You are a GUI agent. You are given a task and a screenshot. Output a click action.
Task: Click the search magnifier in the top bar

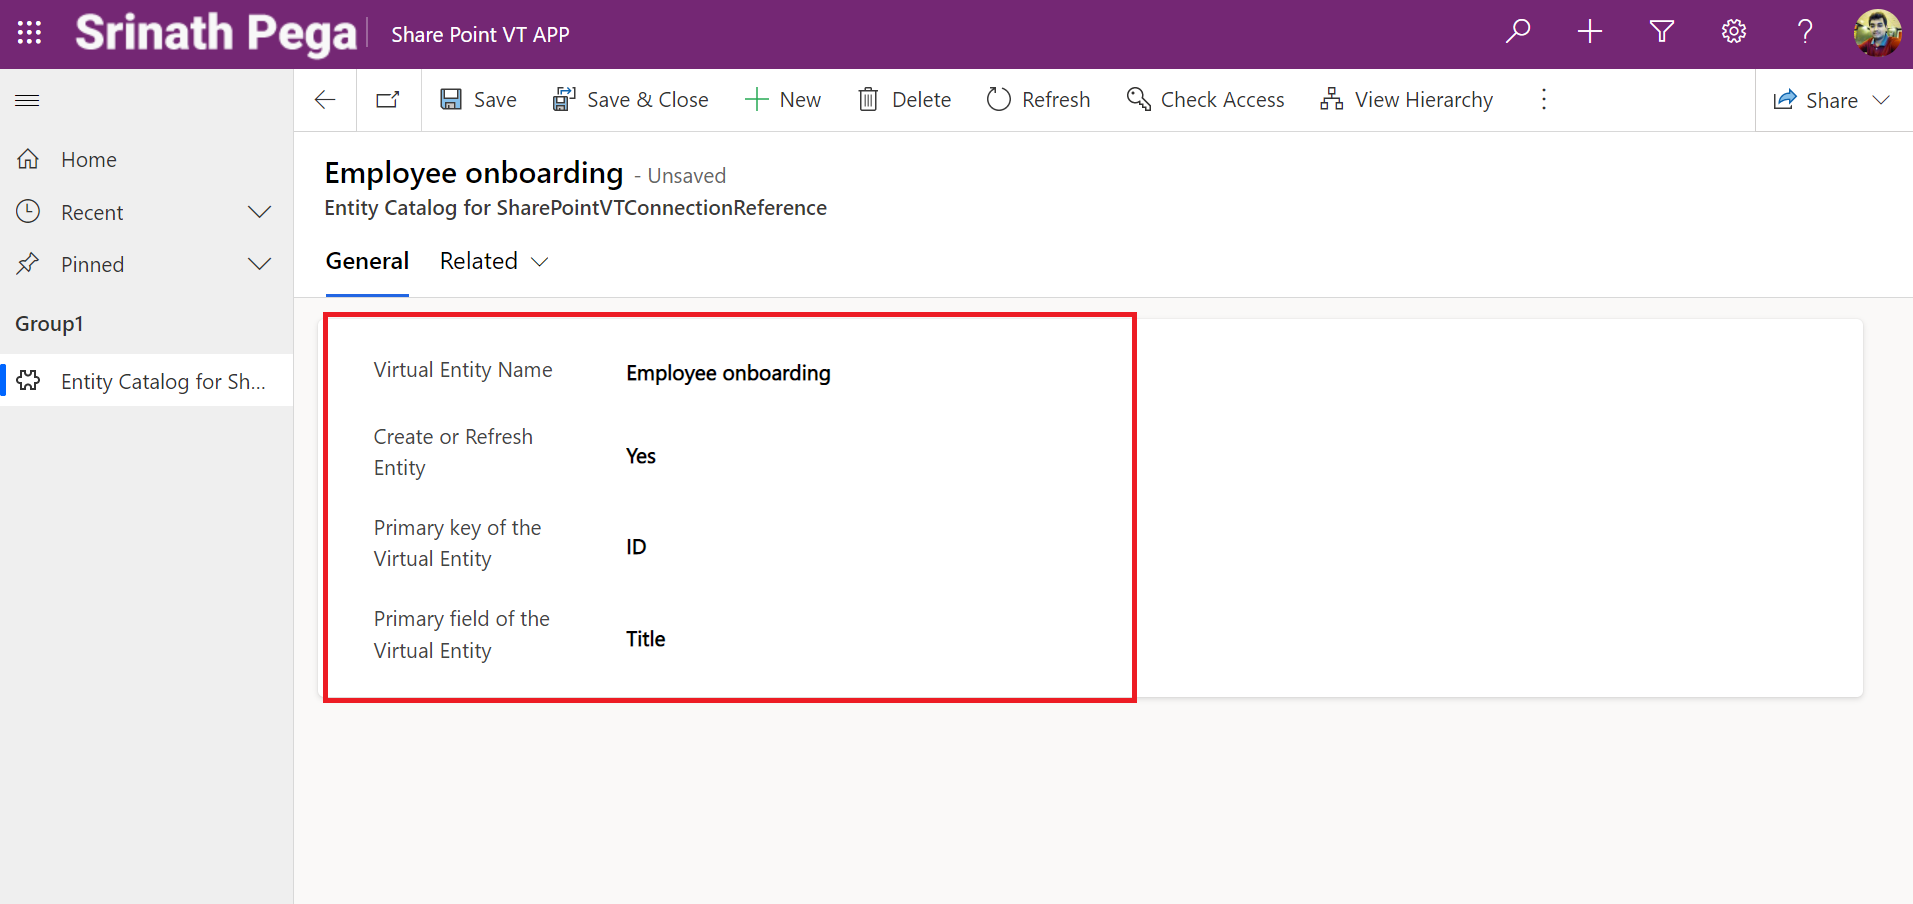tap(1517, 32)
